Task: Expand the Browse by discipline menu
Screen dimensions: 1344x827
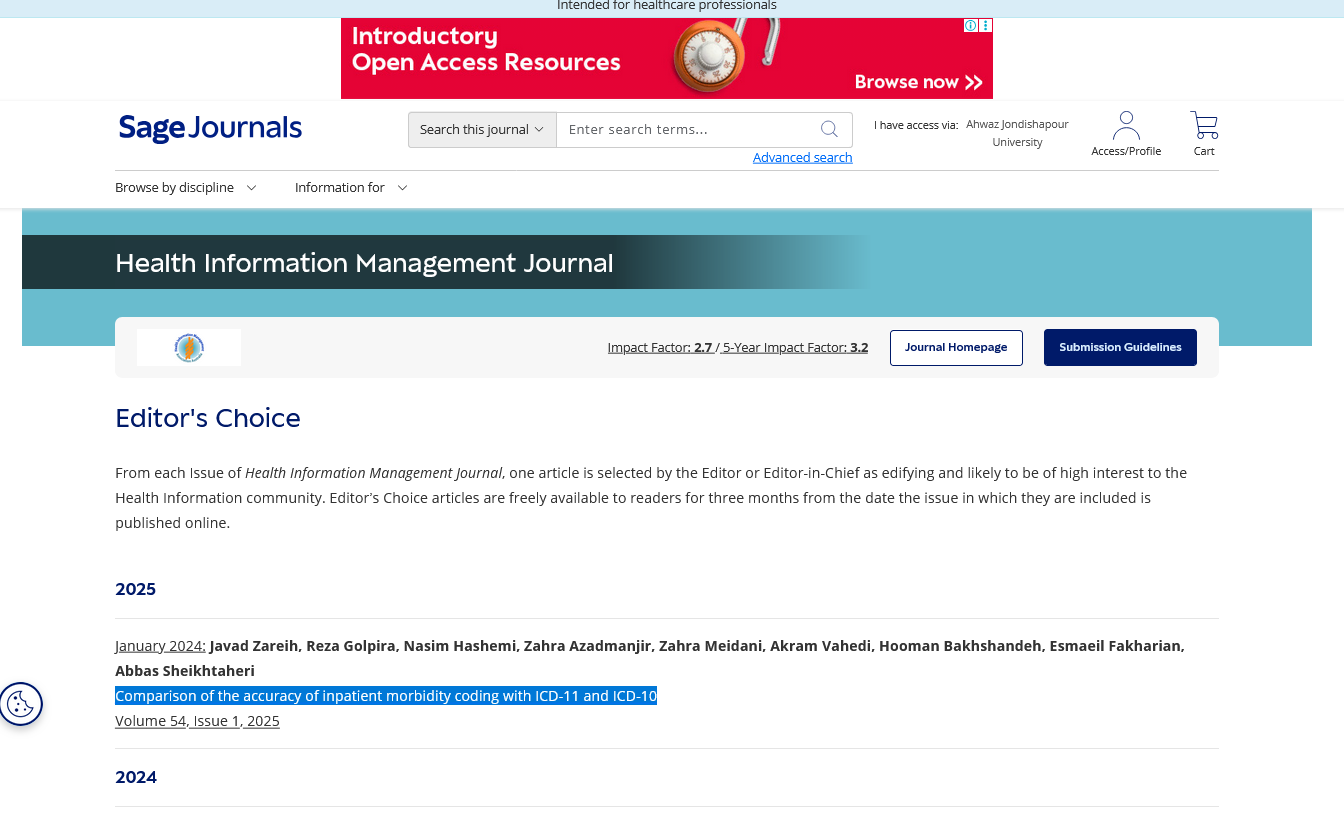Action: tap(185, 188)
